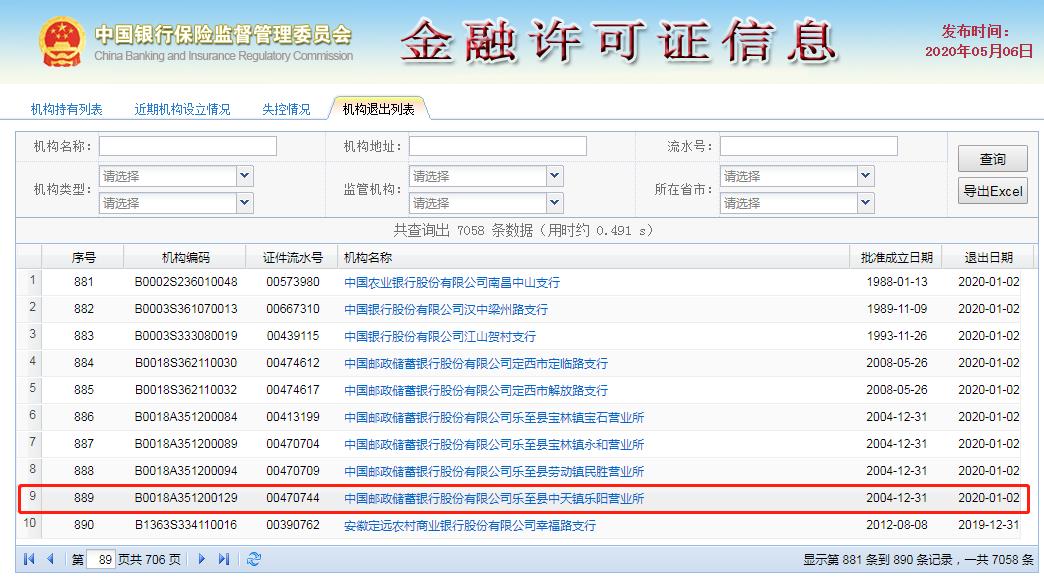Click the 流水号 text field
The image size is (1044, 578).
click(808, 147)
